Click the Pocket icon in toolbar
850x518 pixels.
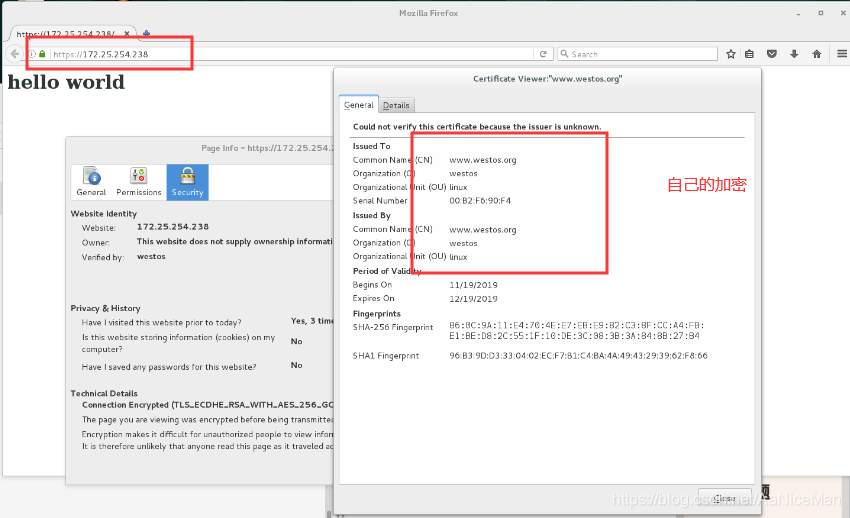click(x=772, y=54)
